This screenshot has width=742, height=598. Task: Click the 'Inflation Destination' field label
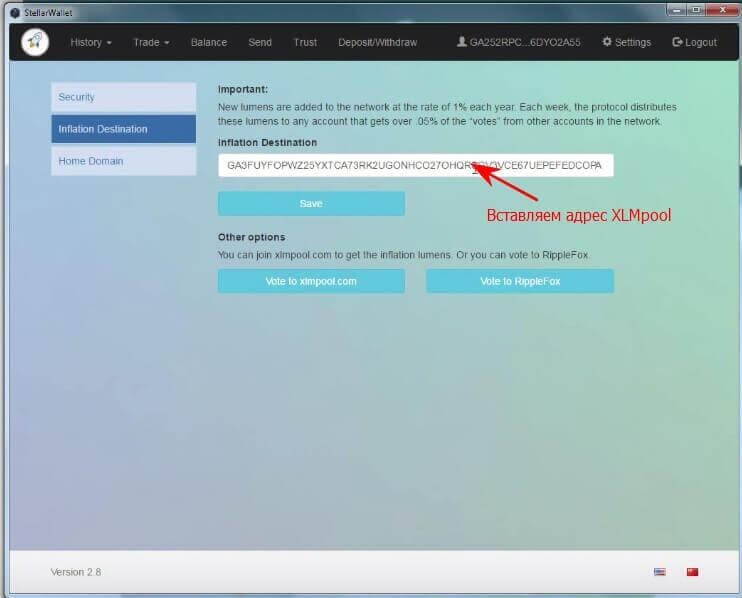tap(267, 142)
